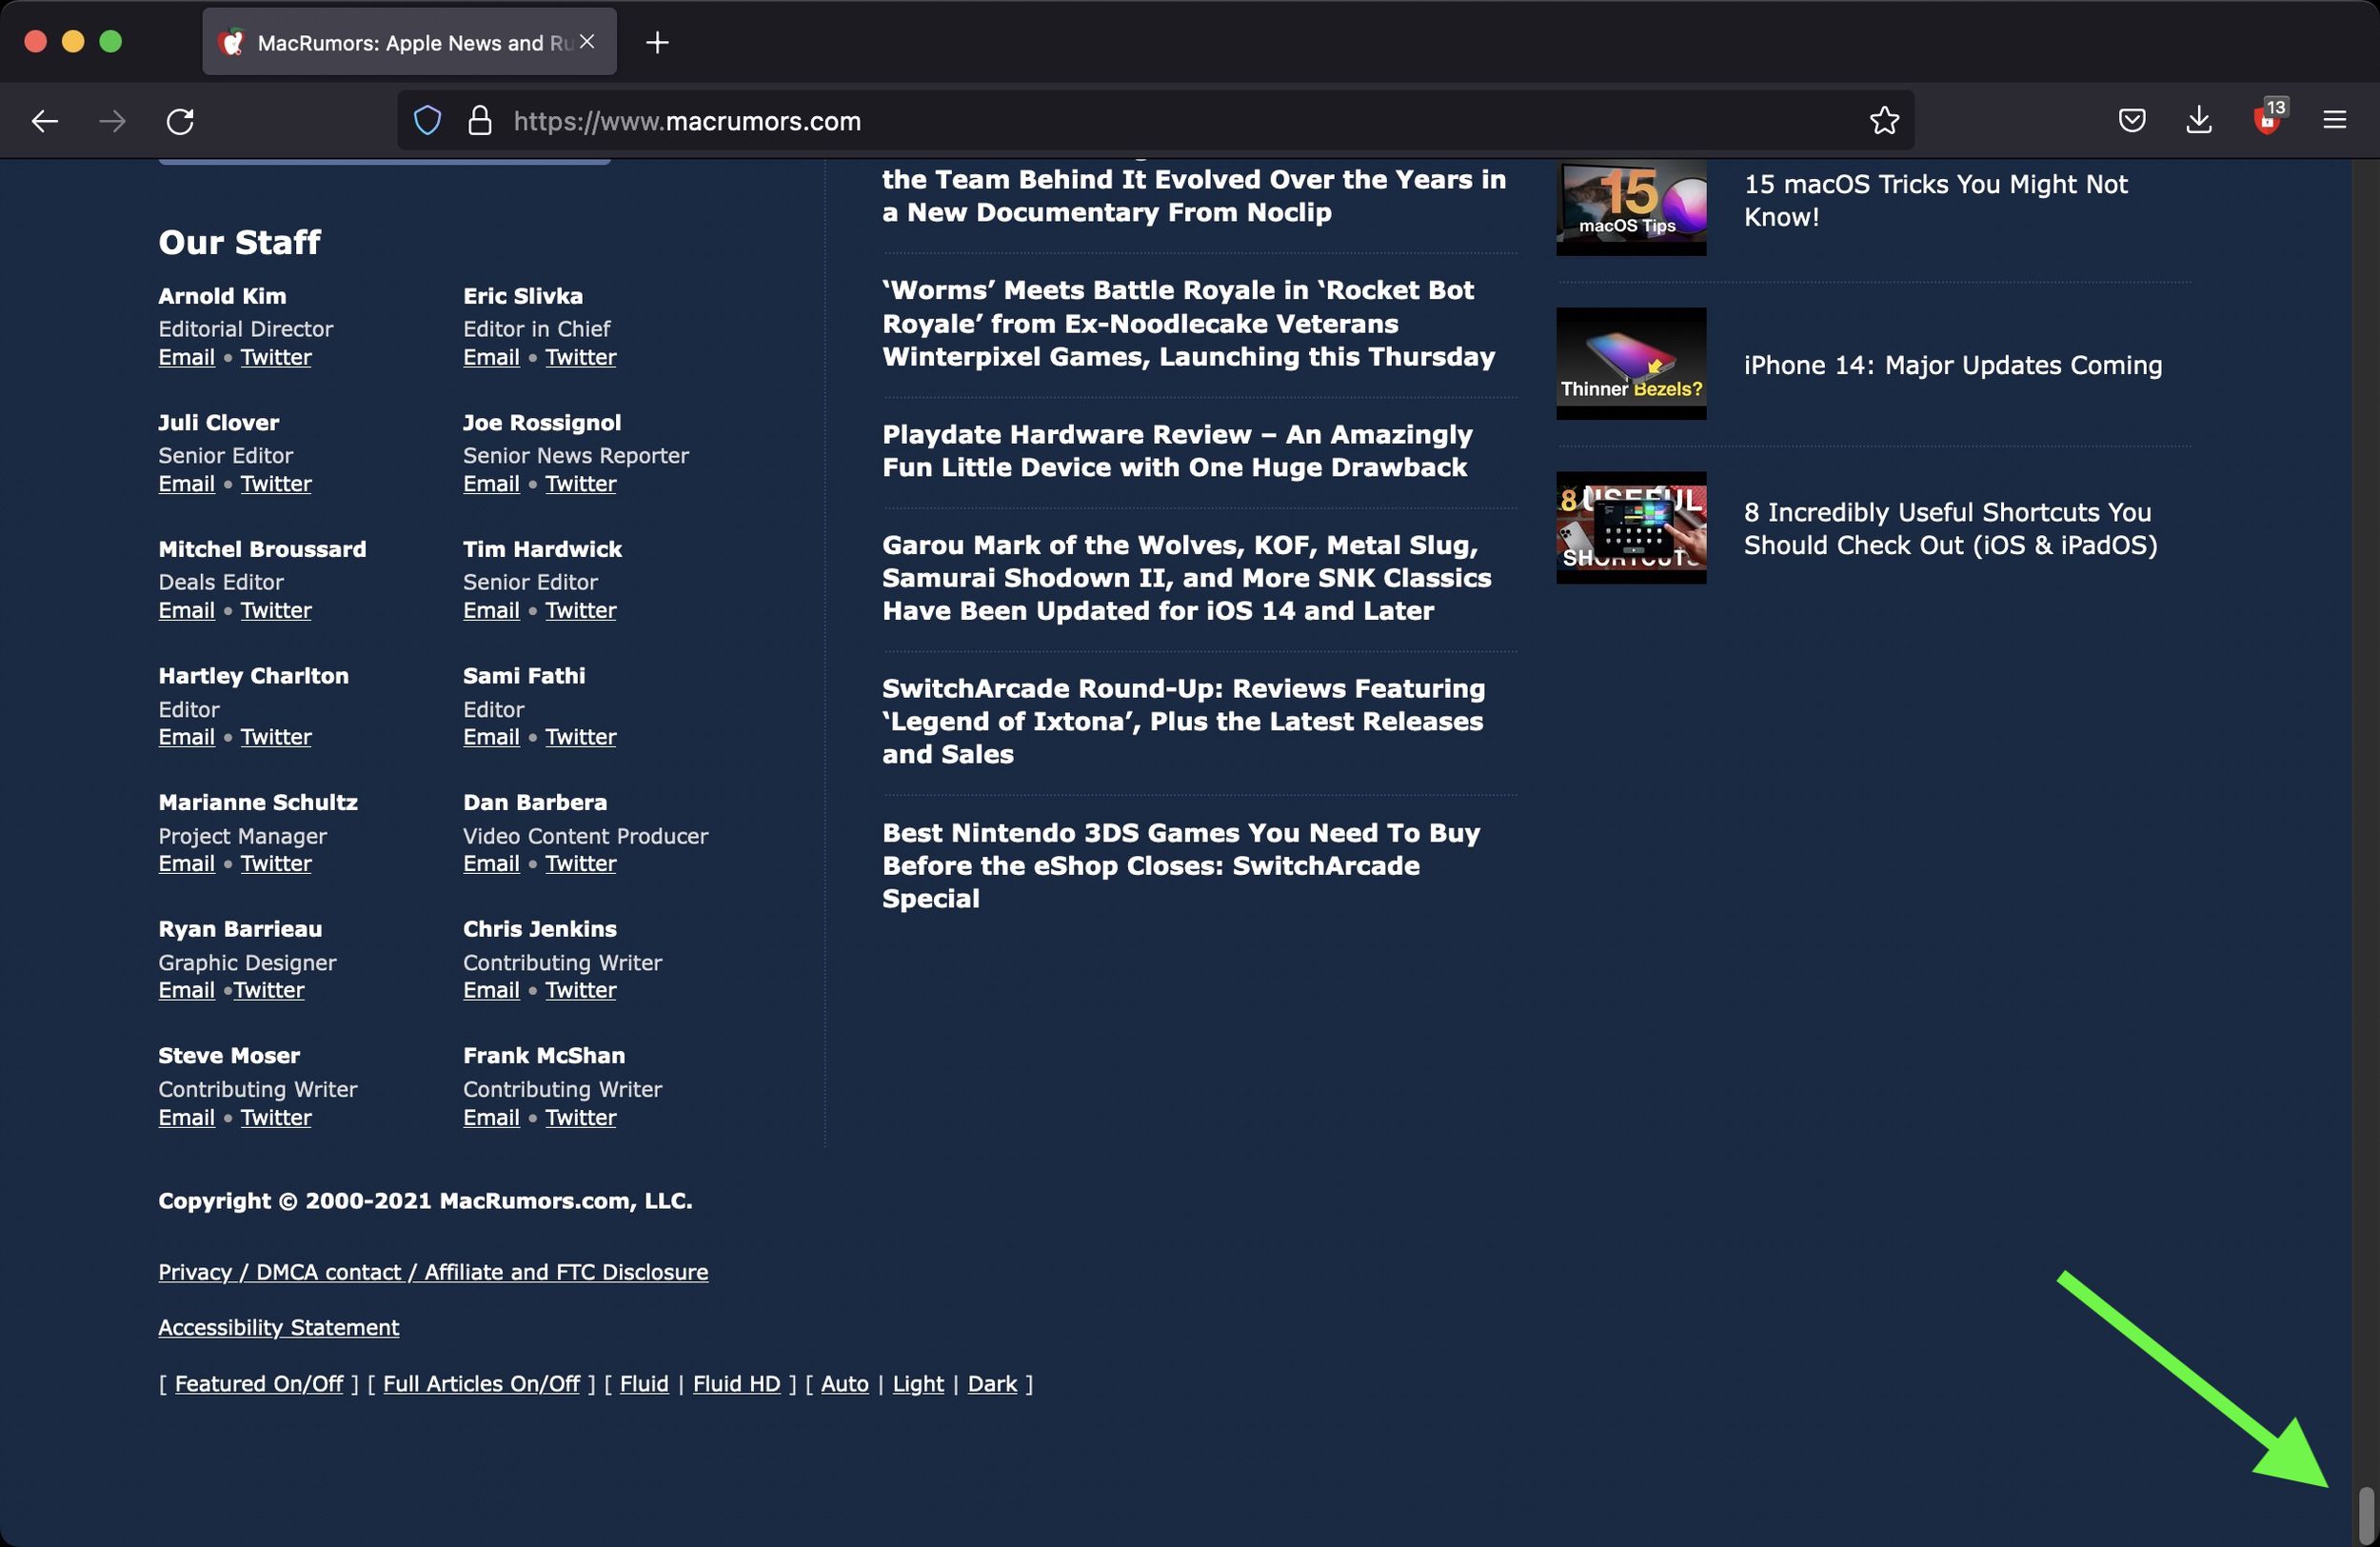Viewport: 2380px width, 1547px height.
Task: Email Mitchel Broussard
Action: [x=186, y=610]
